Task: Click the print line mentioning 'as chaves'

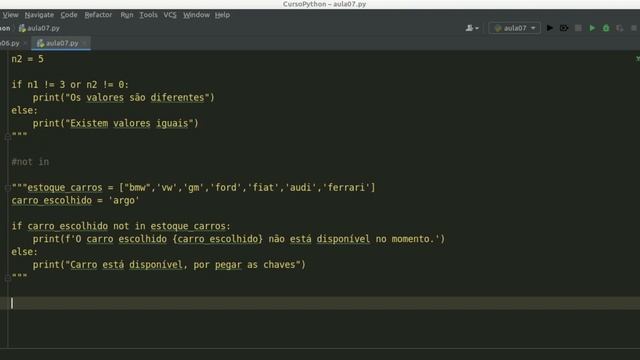Action: [x=169, y=264]
